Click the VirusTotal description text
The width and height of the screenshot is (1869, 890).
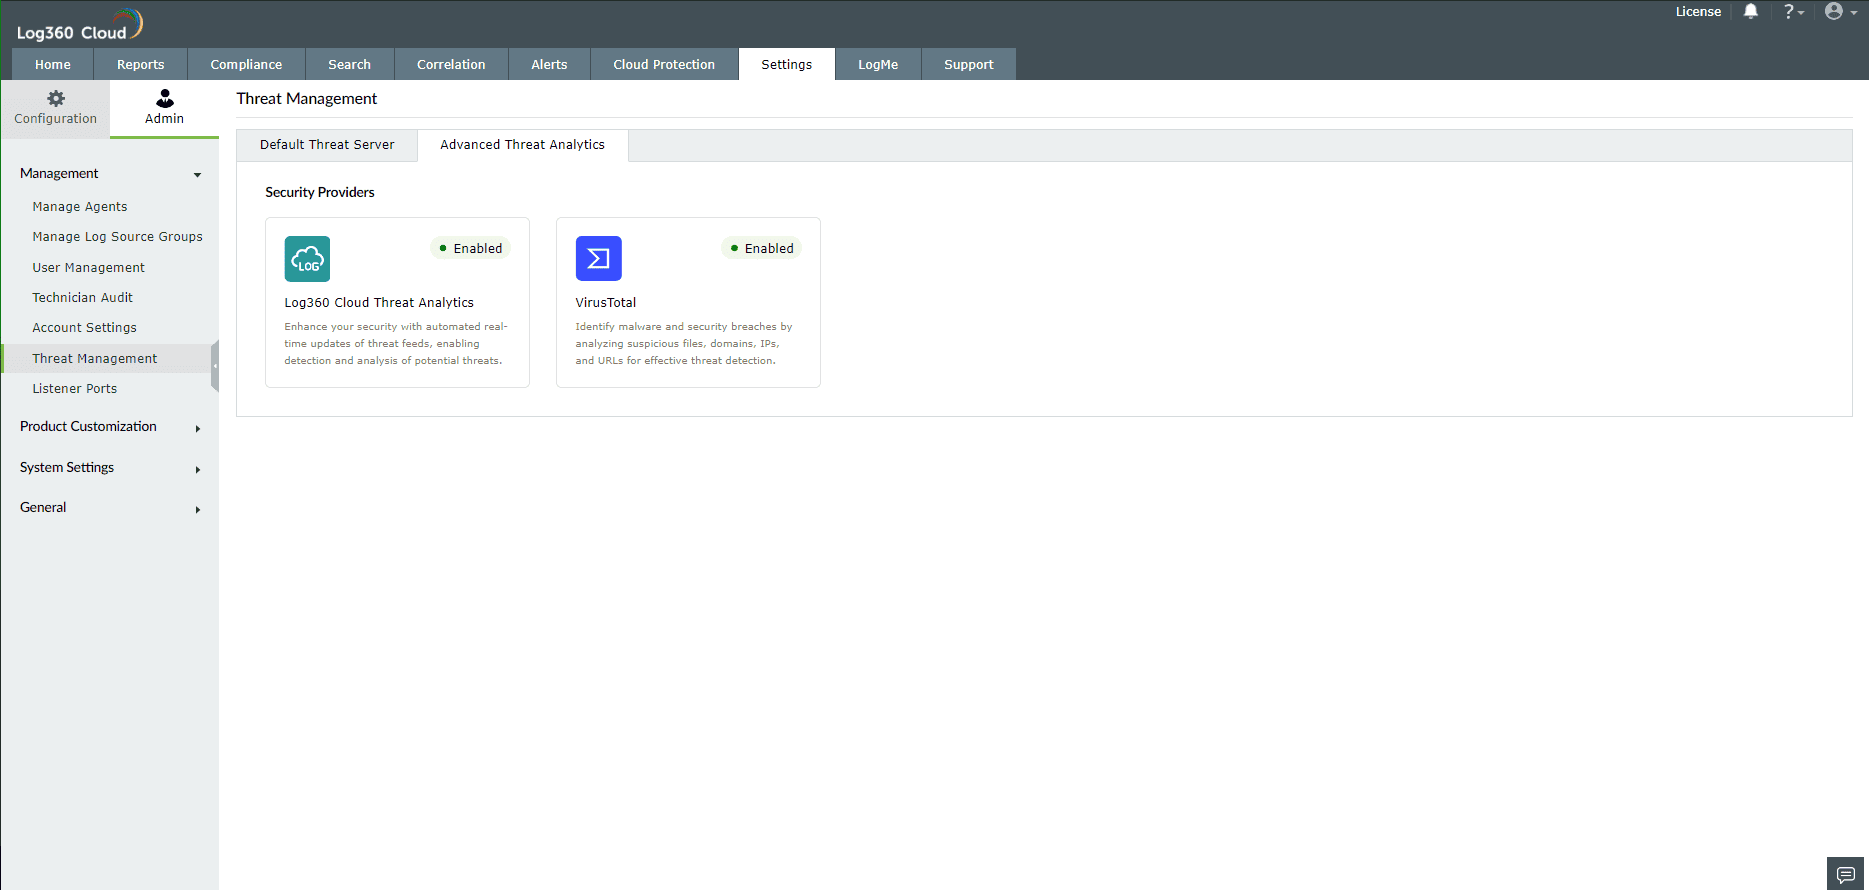(684, 344)
